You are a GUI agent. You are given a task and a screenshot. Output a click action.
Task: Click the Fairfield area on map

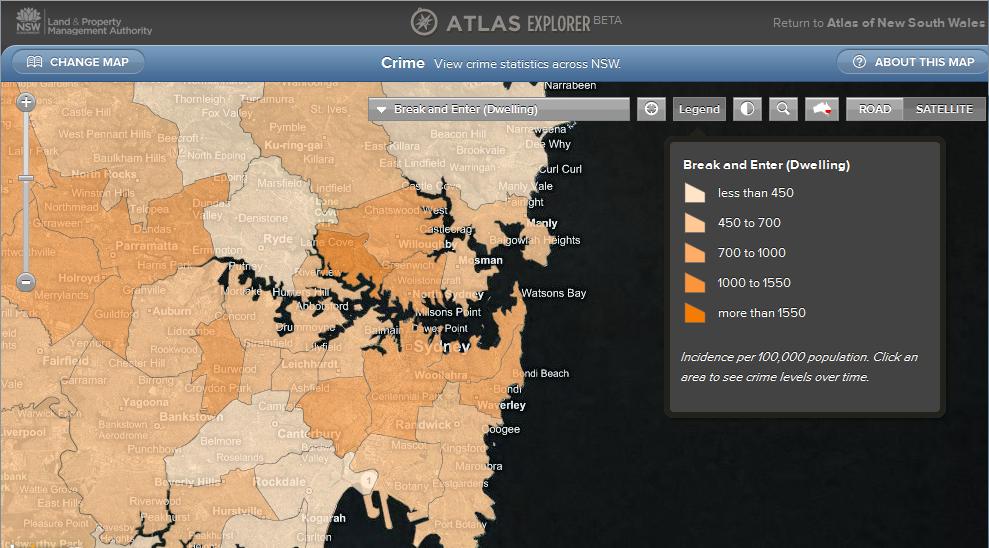tap(66, 361)
